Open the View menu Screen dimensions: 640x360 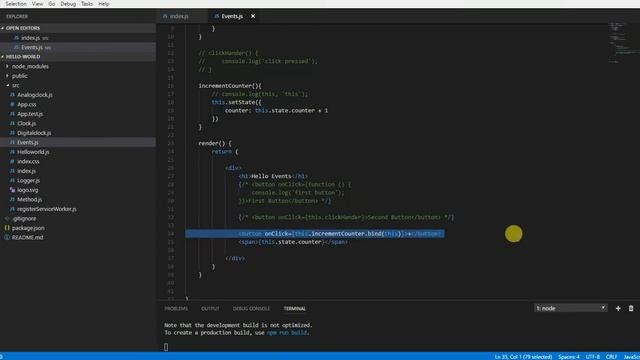click(37, 4)
